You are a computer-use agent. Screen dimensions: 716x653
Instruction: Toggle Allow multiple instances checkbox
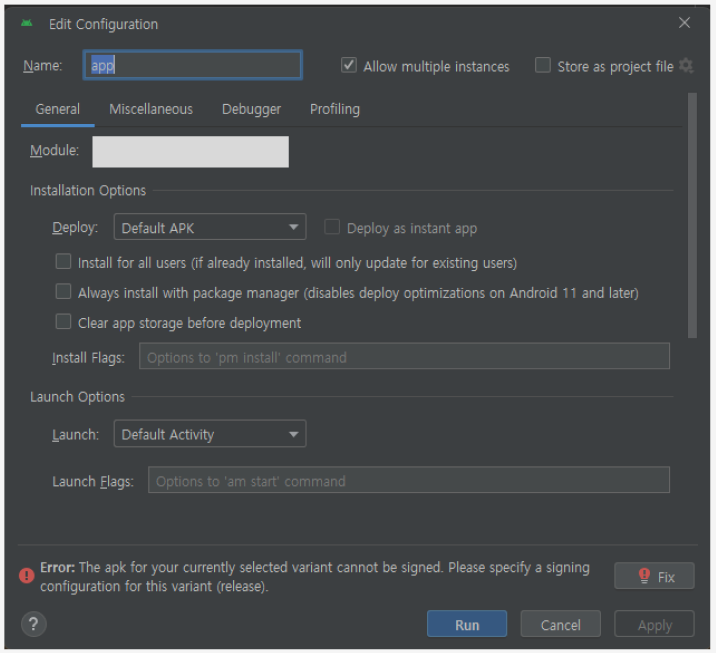tap(349, 65)
